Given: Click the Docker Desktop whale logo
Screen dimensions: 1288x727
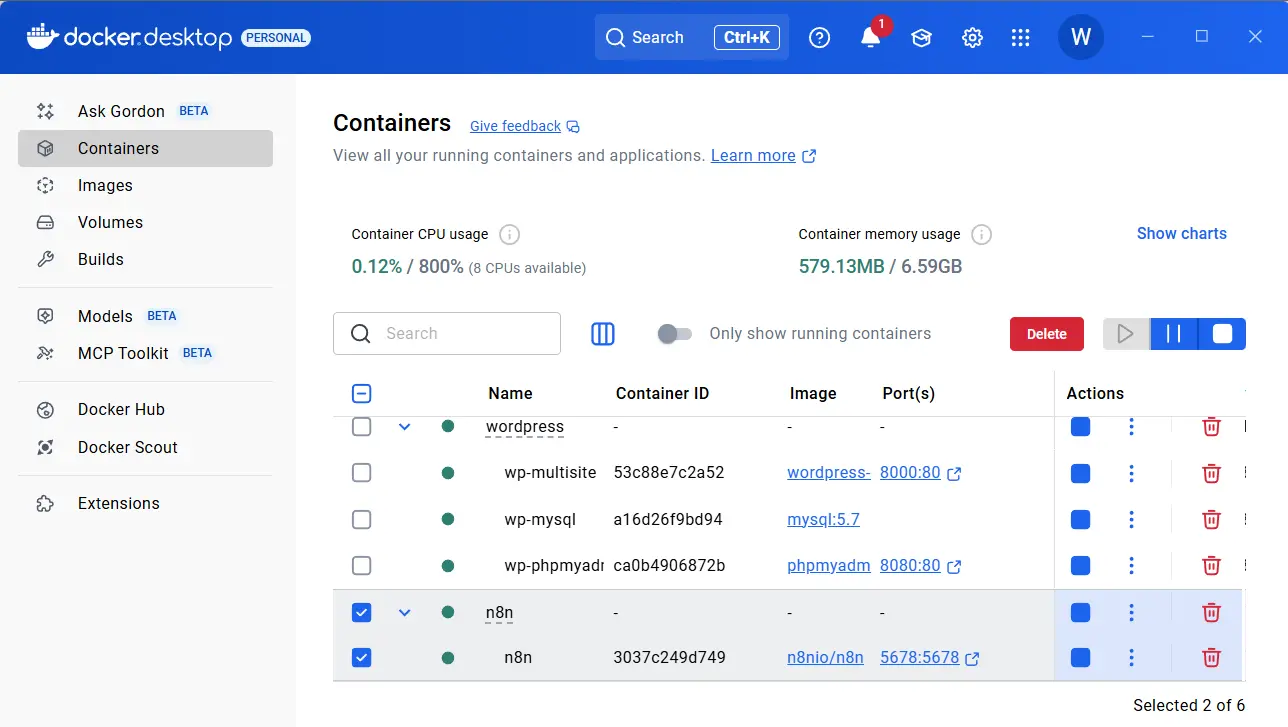Looking at the screenshot, I should point(42,37).
